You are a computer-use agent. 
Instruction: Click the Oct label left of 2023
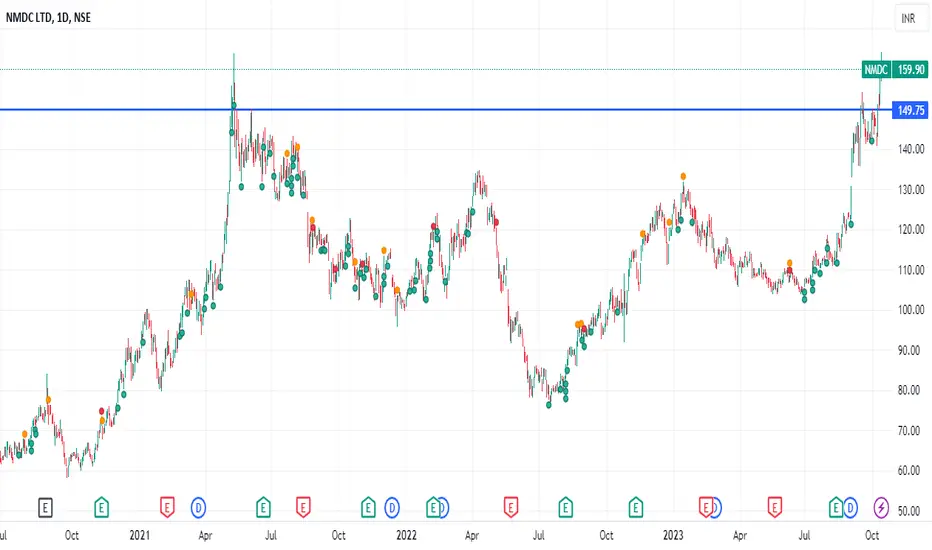(x=606, y=535)
